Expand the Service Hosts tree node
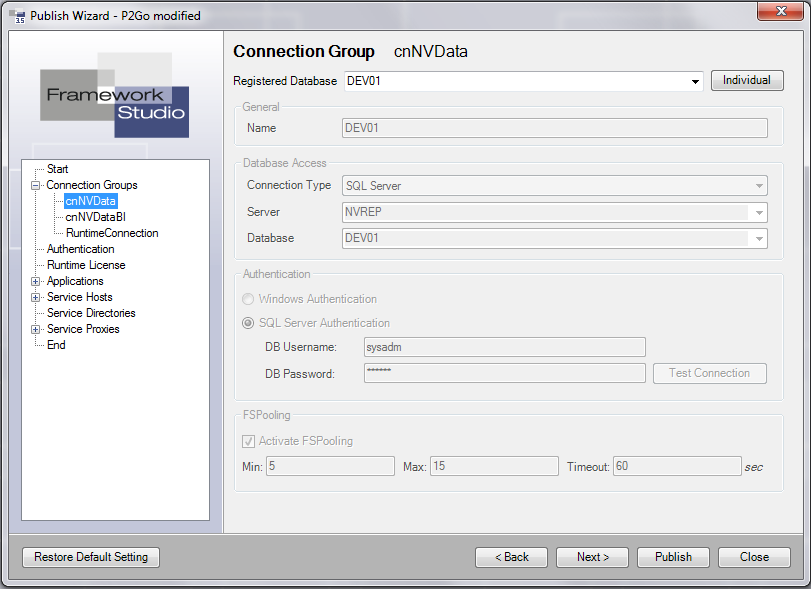 [x=36, y=297]
